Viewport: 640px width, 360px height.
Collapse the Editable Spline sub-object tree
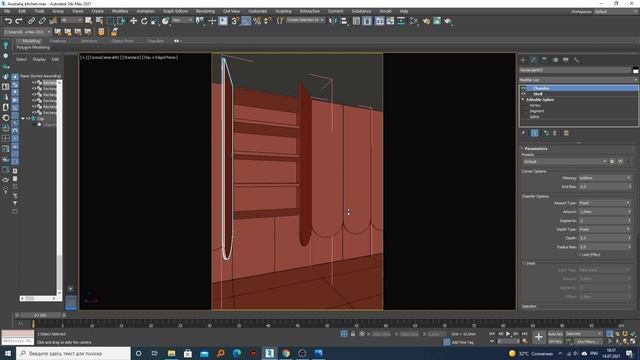pos(523,100)
